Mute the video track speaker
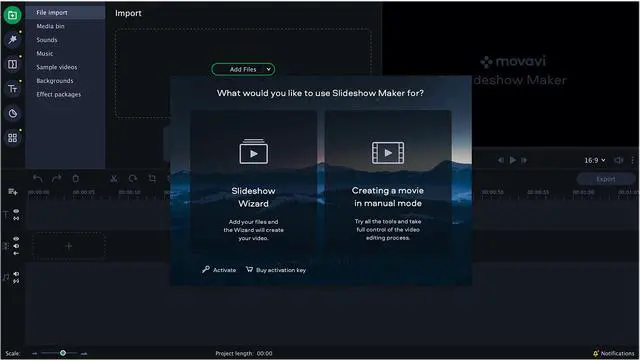Image resolution: width=640 pixels, height=361 pixels. tap(16, 246)
